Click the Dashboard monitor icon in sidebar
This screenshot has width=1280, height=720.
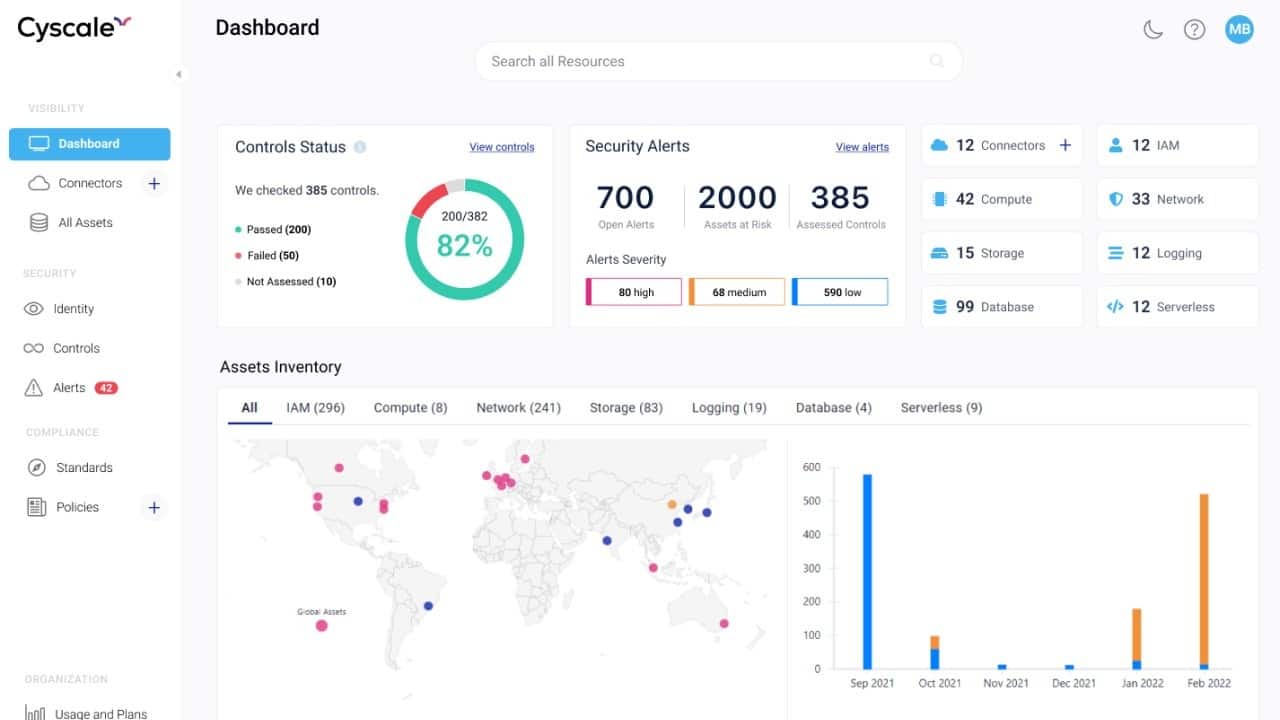[39, 144]
